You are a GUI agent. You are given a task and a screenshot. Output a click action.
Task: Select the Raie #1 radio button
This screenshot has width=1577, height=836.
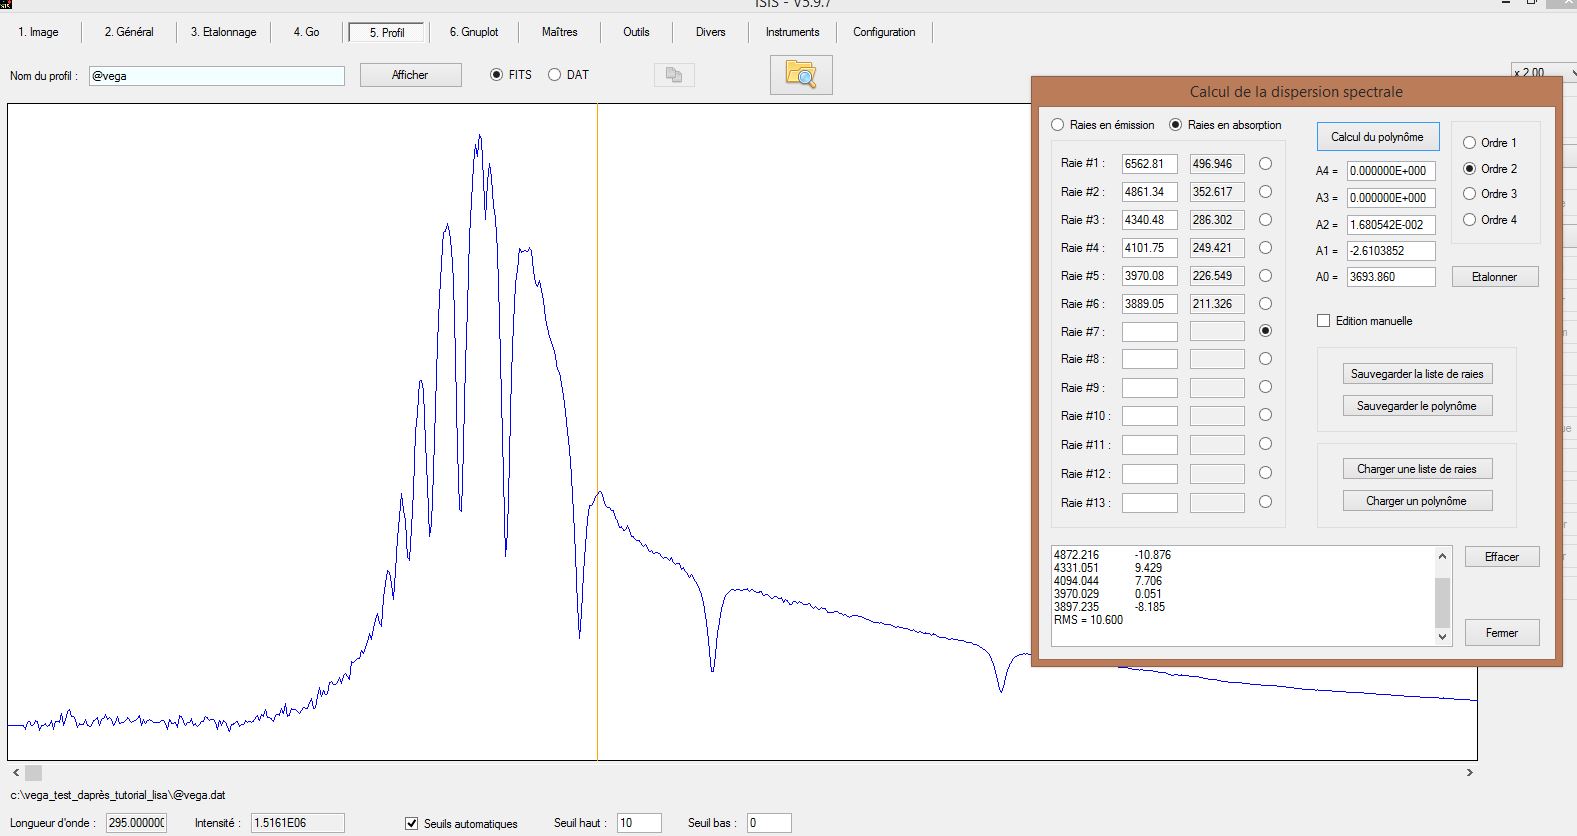click(1265, 164)
